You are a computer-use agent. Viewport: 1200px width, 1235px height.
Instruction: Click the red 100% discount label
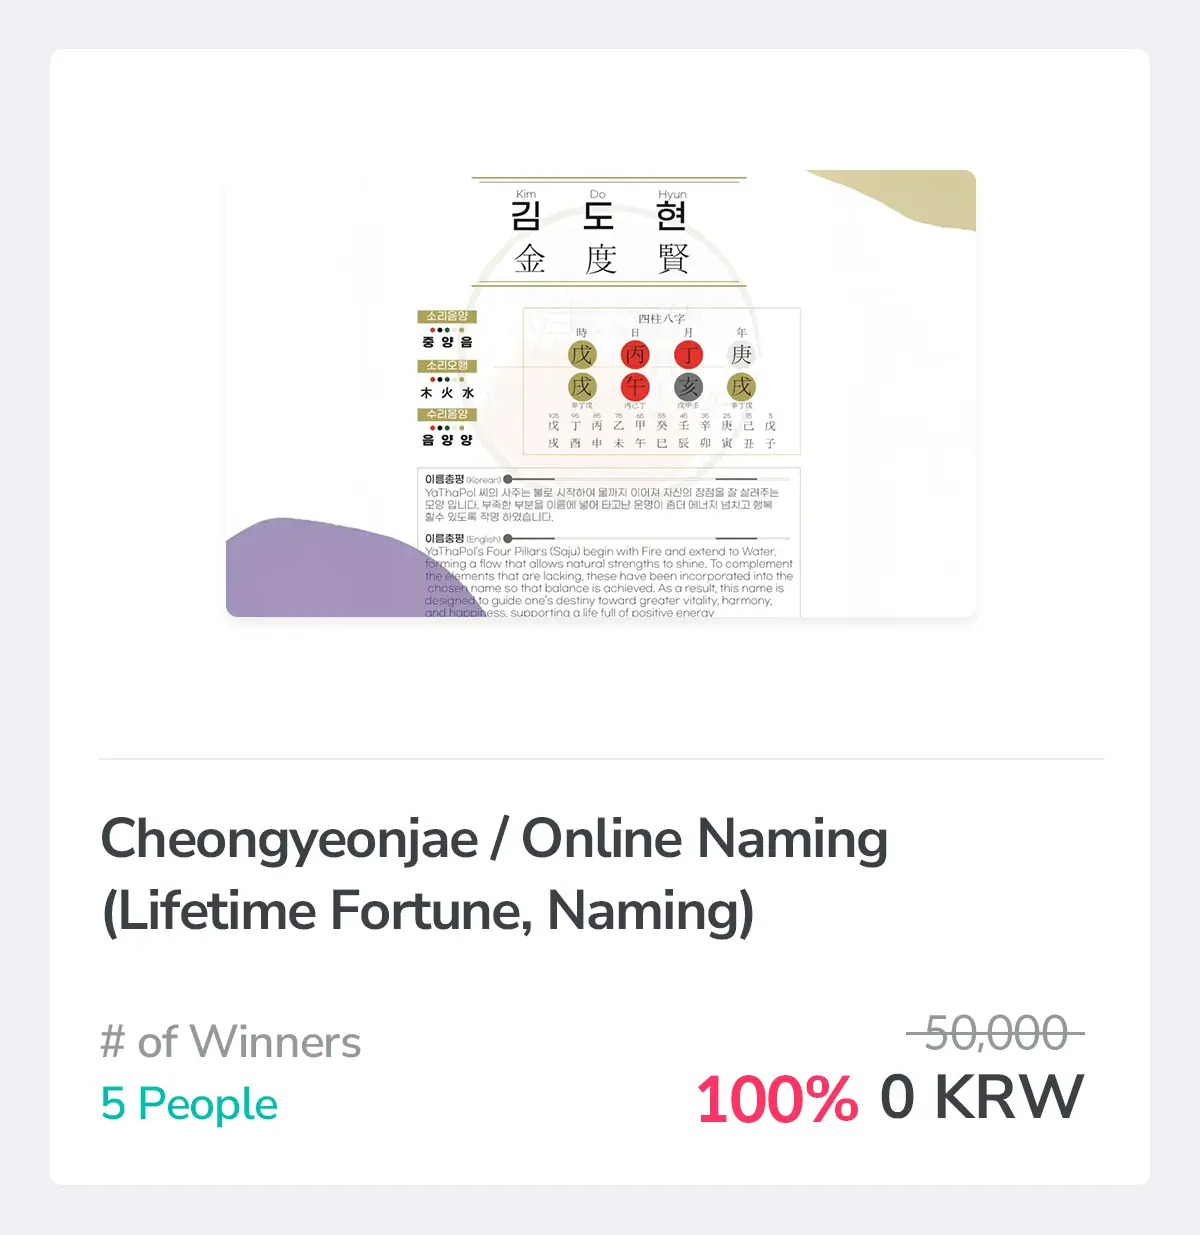pyautogui.click(x=776, y=1099)
